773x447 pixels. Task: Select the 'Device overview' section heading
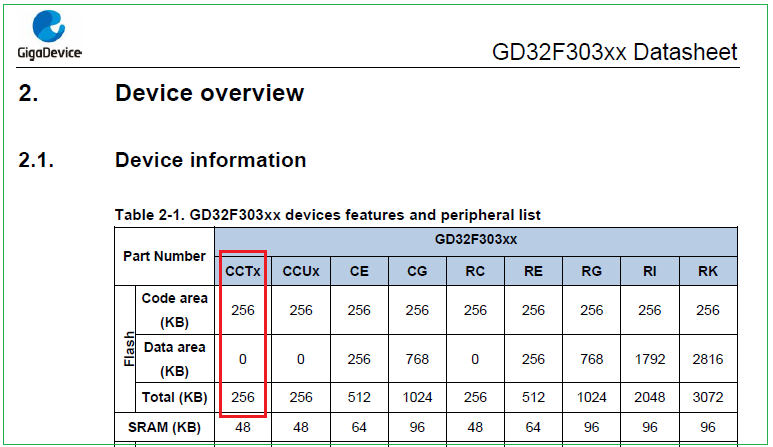pos(210,93)
